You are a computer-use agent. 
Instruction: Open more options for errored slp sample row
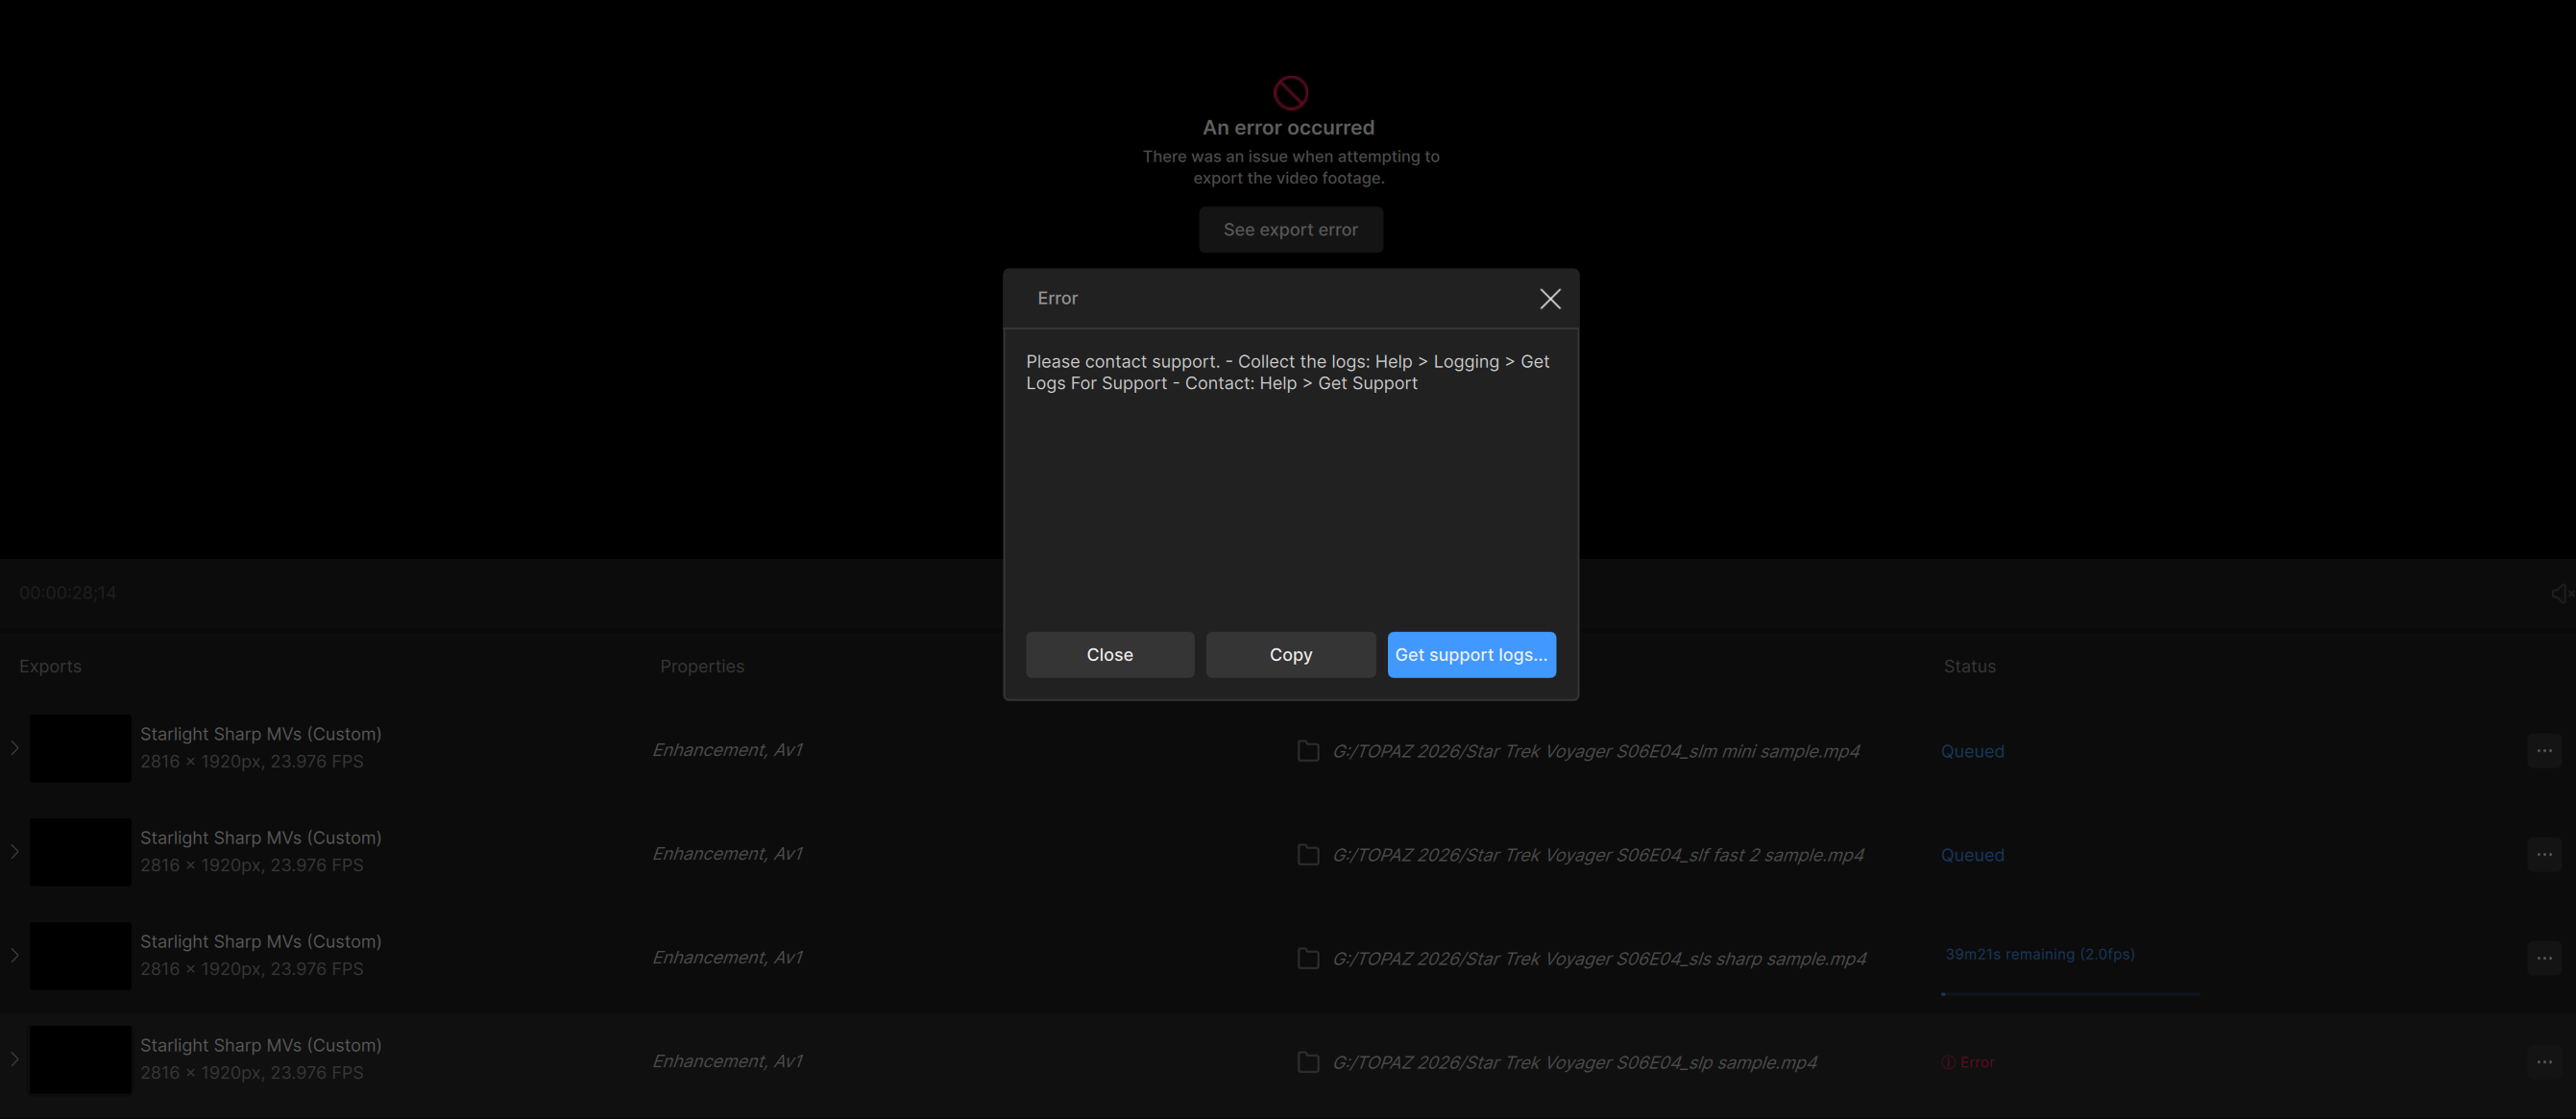pyautogui.click(x=2543, y=1062)
